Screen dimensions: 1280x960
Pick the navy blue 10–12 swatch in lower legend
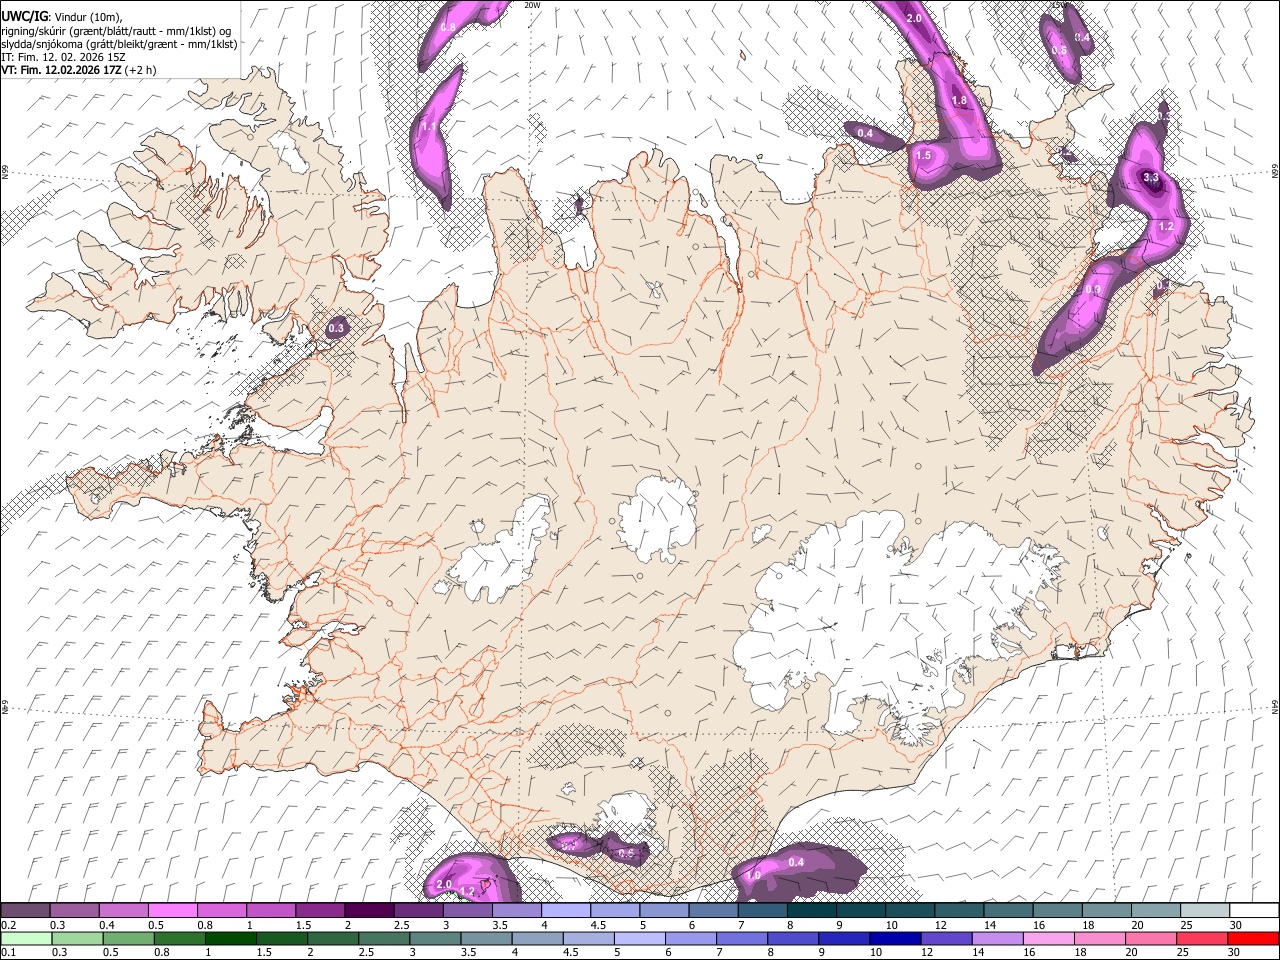(895, 938)
